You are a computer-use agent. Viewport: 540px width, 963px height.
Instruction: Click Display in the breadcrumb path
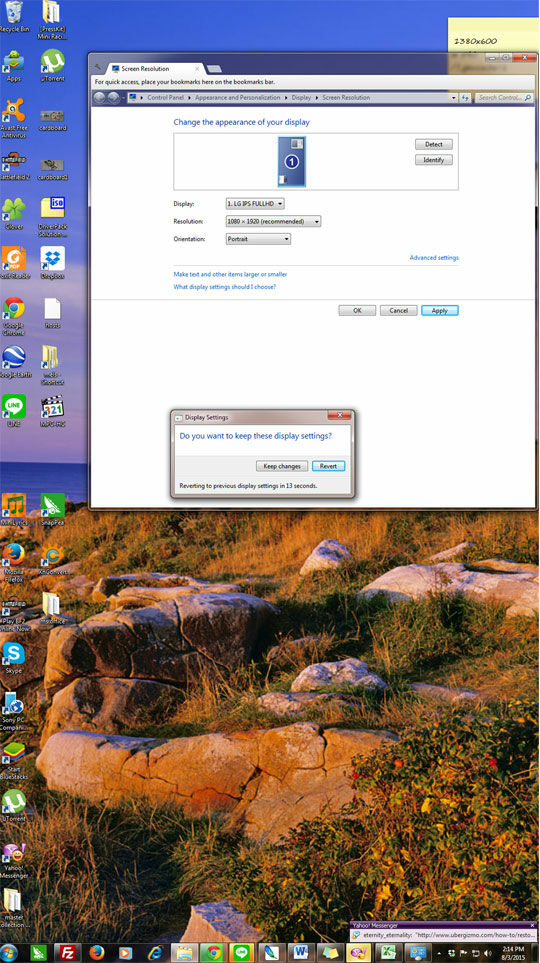click(301, 98)
